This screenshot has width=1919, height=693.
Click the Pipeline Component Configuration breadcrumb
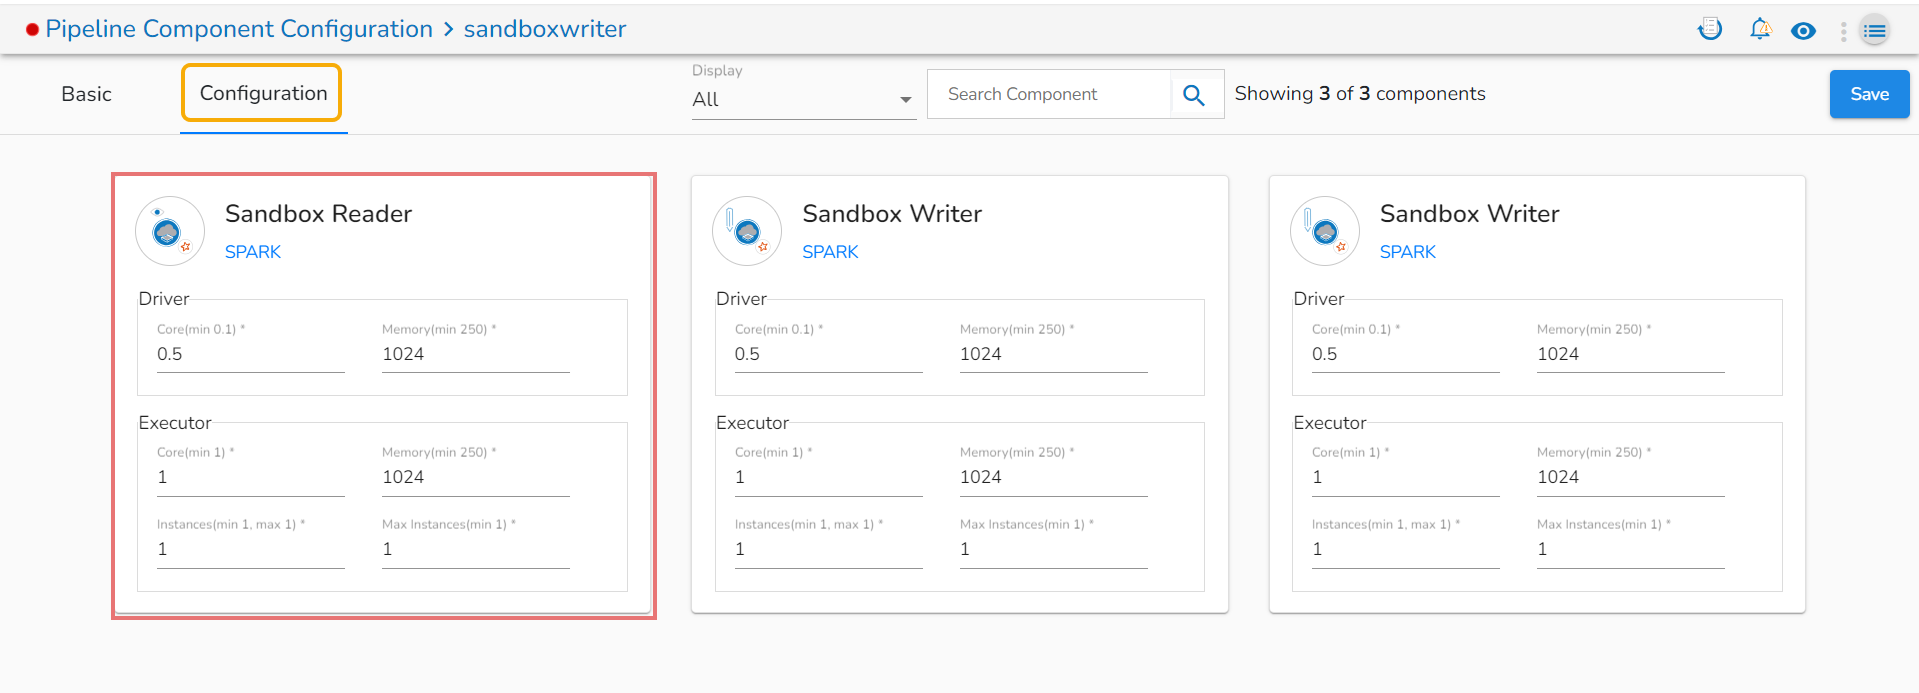(x=239, y=29)
